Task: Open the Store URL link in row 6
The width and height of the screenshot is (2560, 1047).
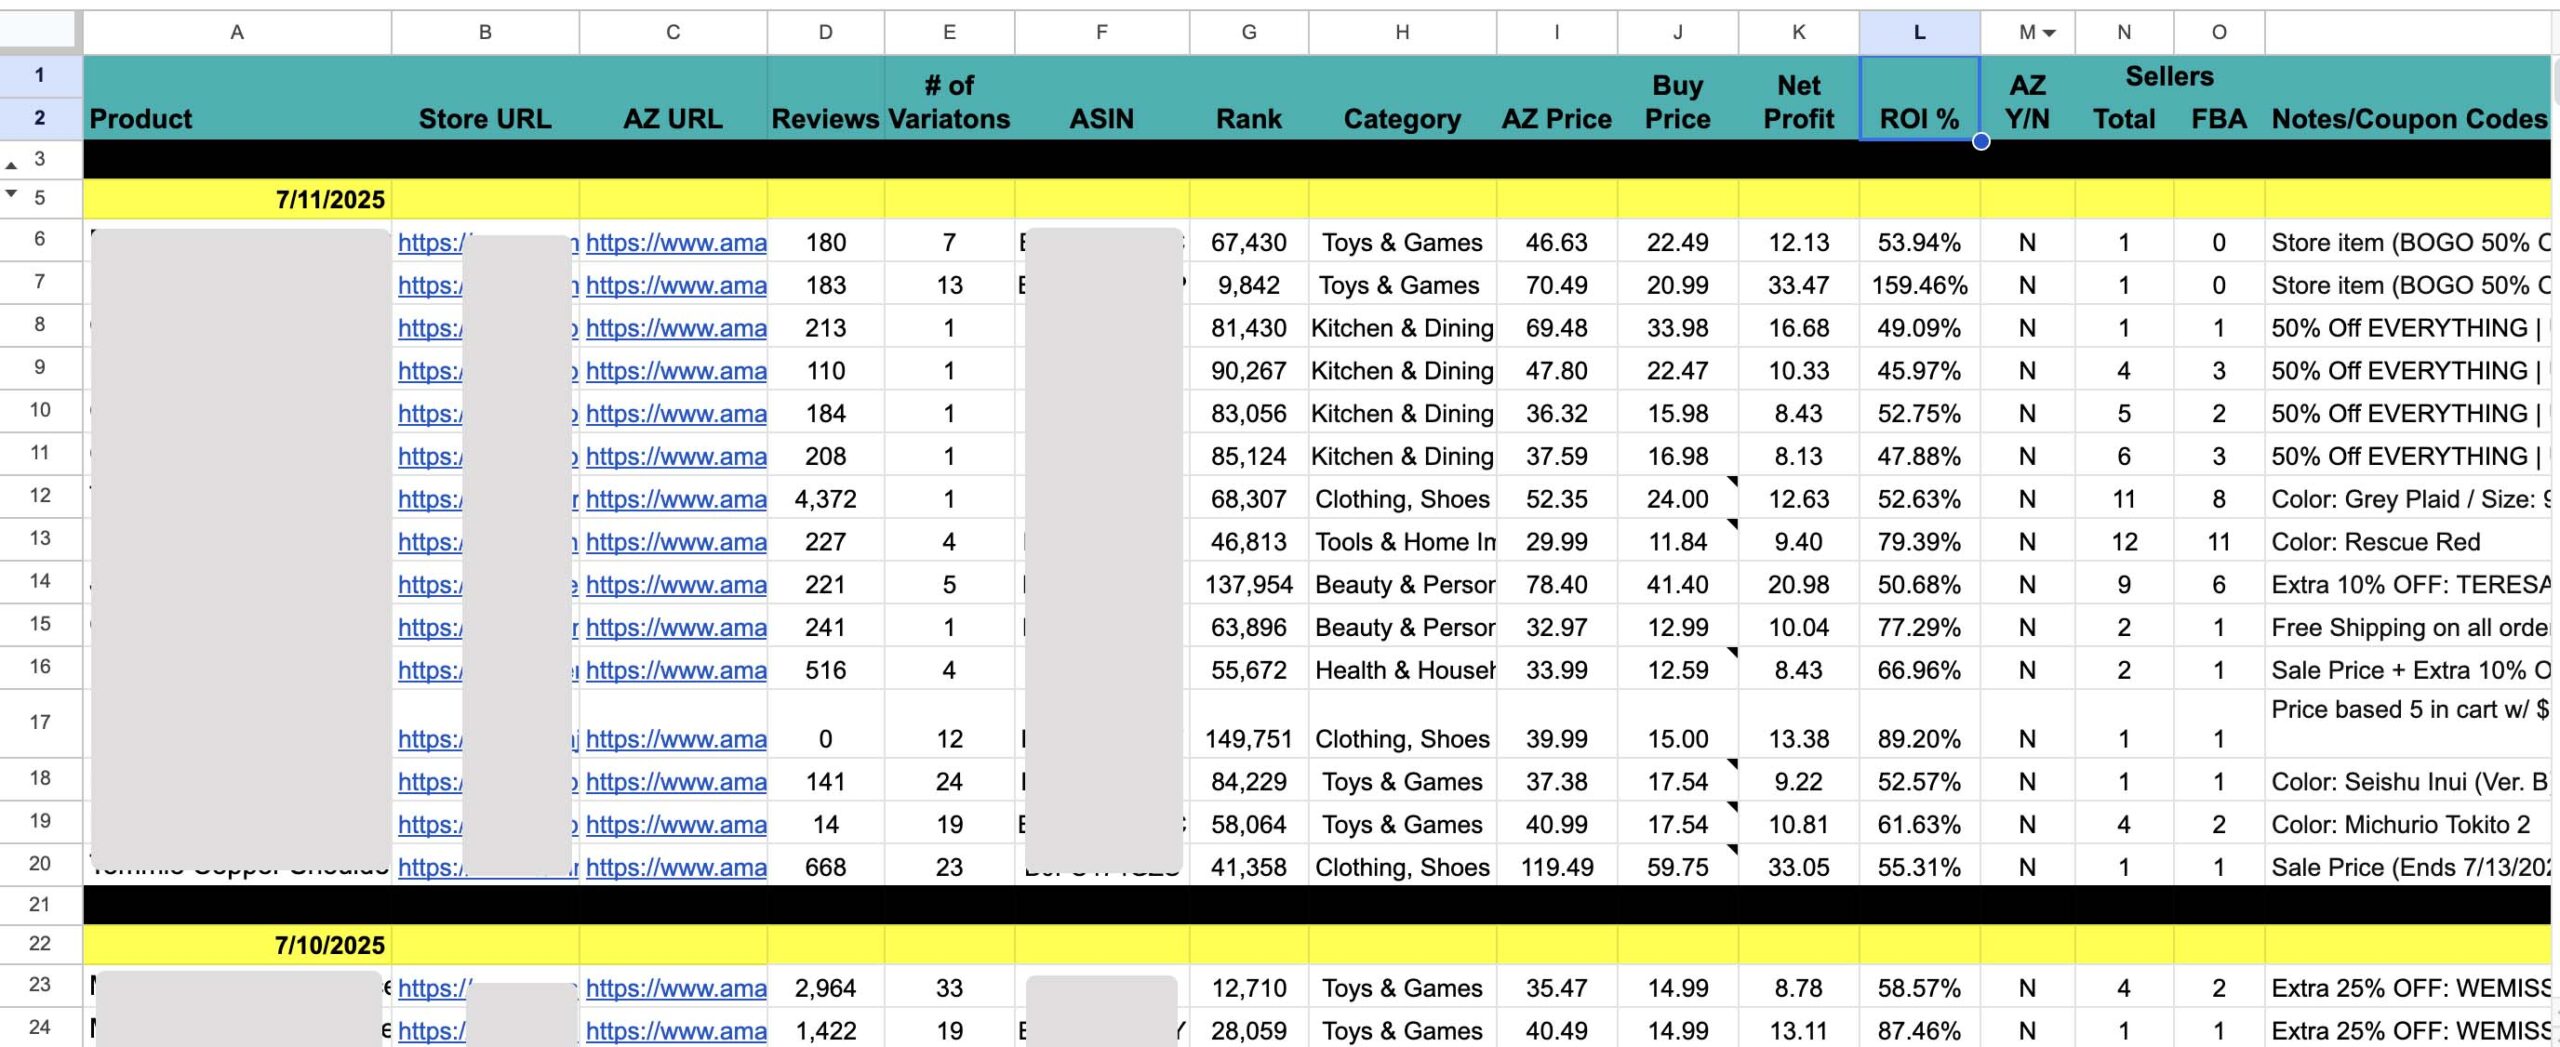Action: (430, 242)
